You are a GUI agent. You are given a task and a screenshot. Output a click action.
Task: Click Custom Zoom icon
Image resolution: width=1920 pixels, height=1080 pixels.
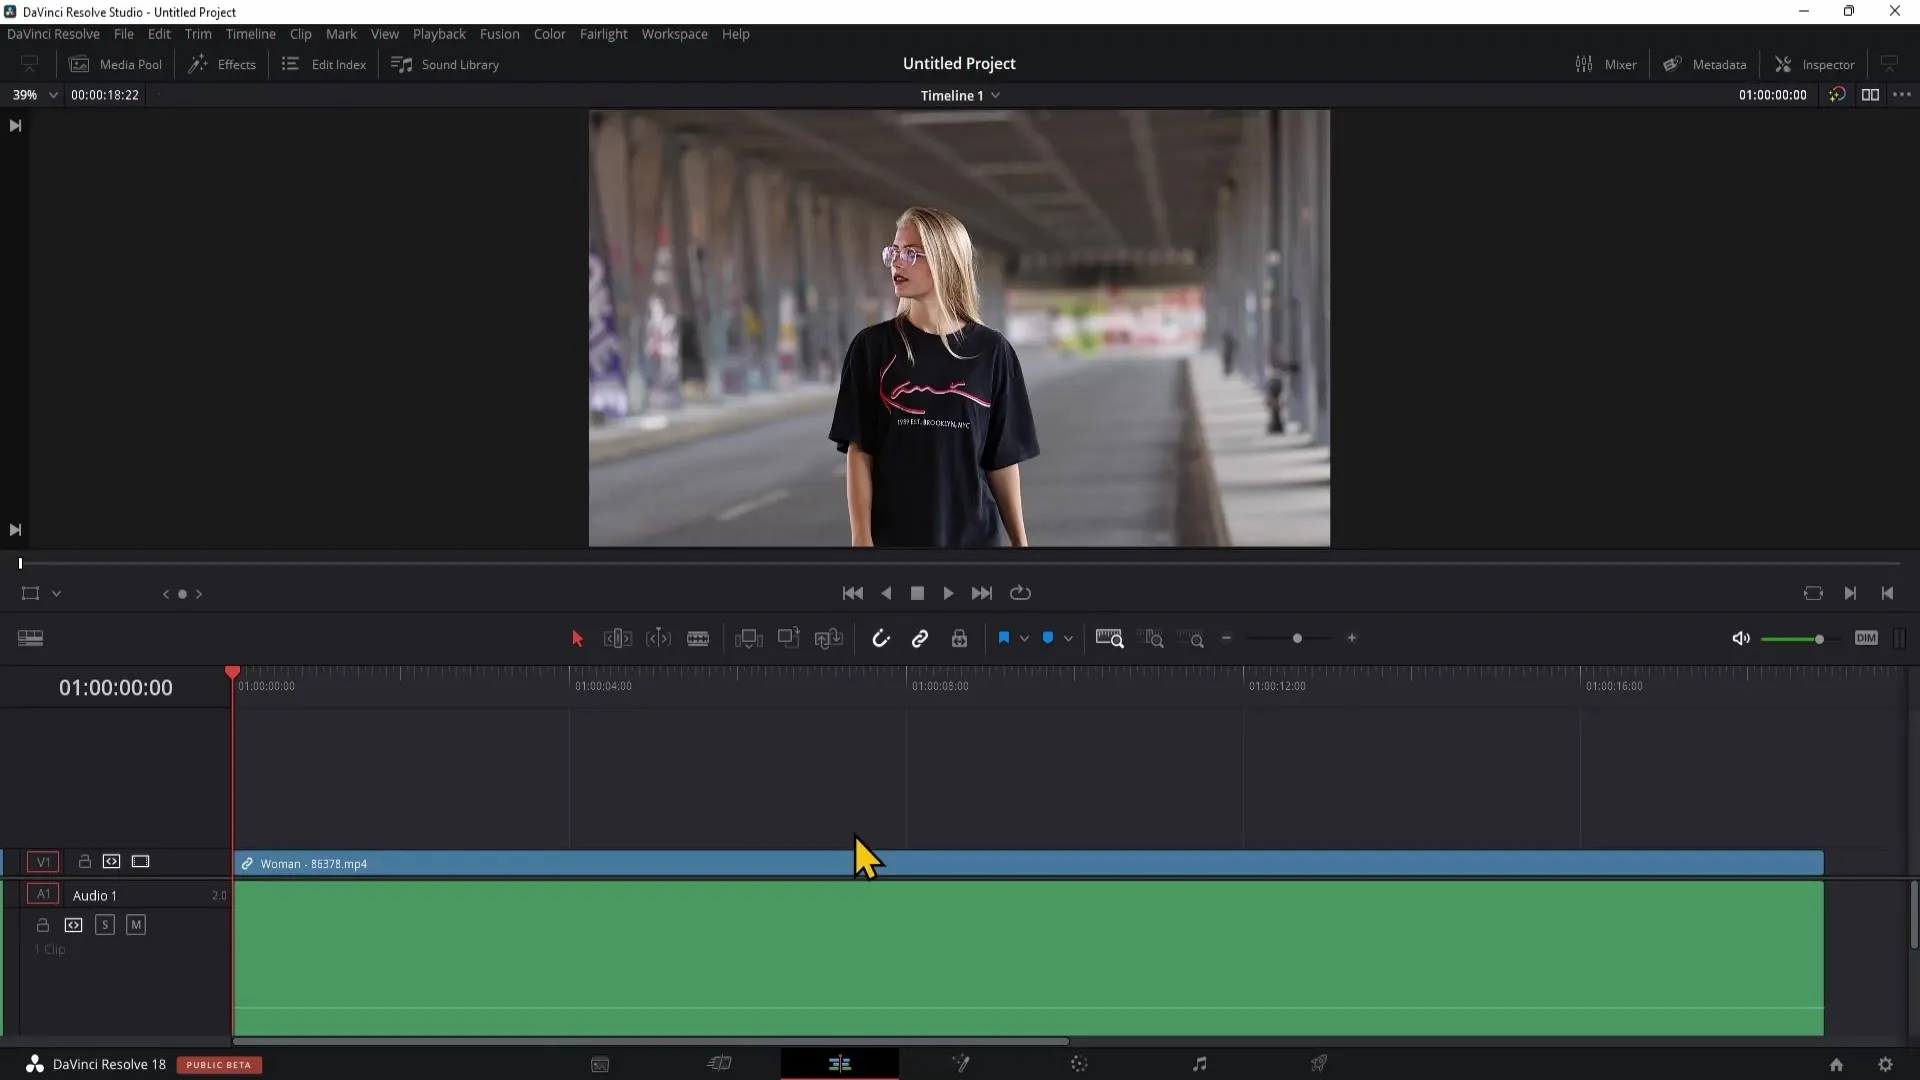click(x=1191, y=639)
